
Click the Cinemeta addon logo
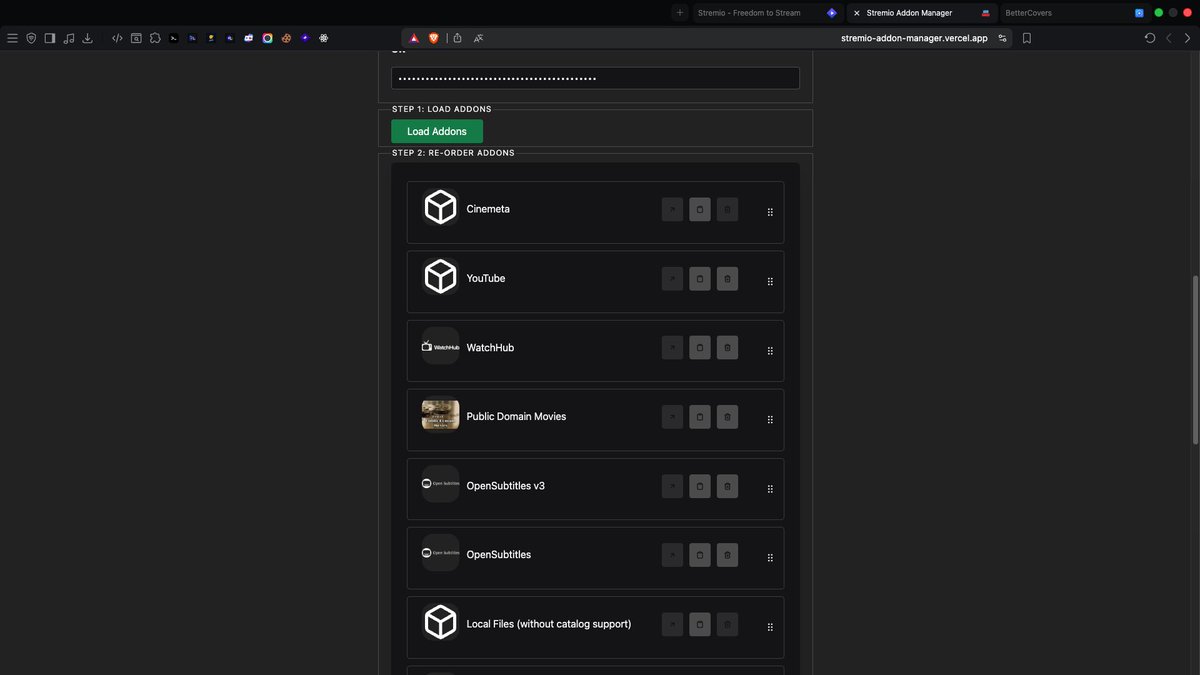(440, 207)
